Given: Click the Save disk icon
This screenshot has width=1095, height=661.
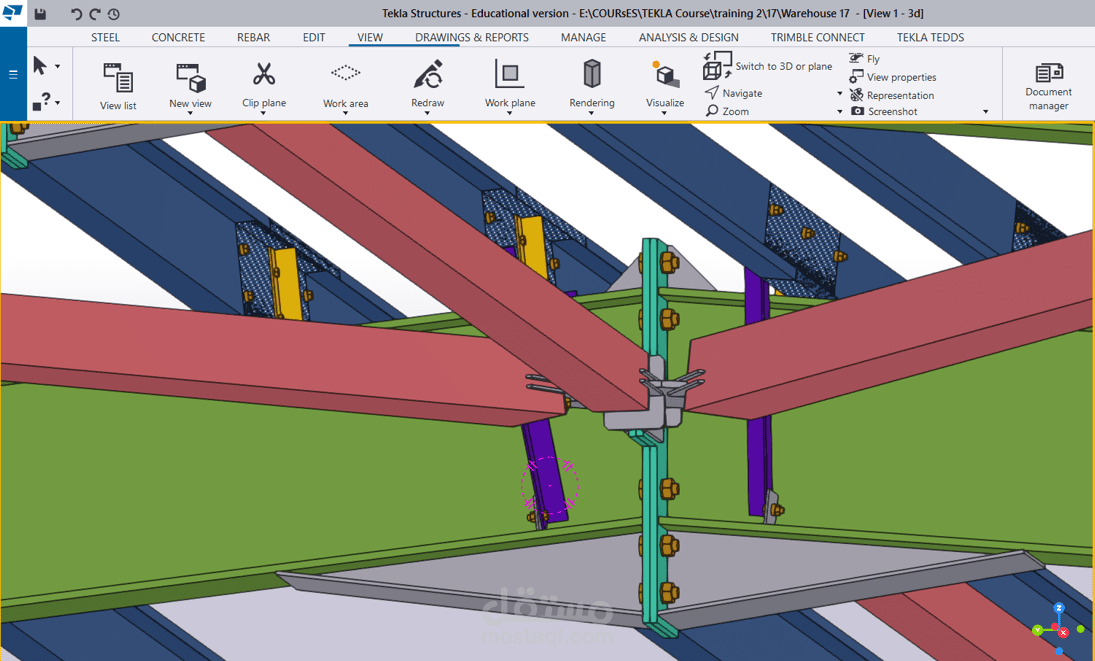Looking at the screenshot, I should point(41,14).
